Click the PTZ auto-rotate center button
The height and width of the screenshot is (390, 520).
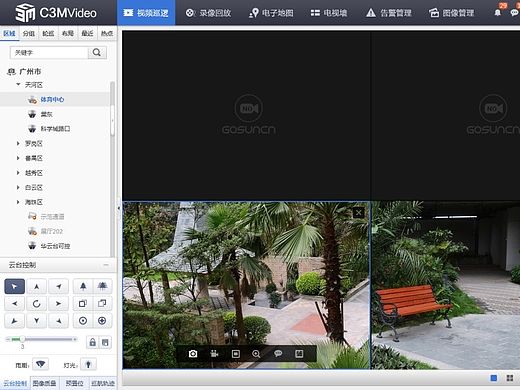pyautogui.click(x=36, y=304)
